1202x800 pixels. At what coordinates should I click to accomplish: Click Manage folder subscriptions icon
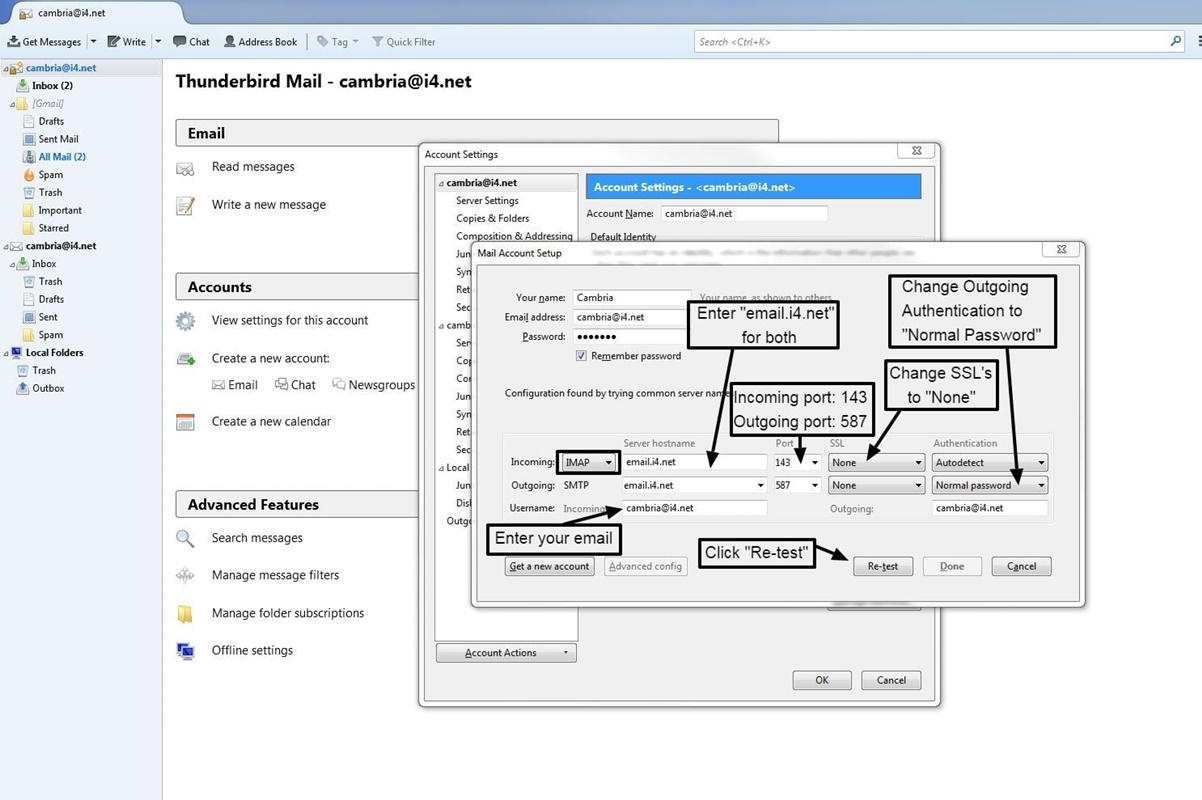(x=185, y=614)
